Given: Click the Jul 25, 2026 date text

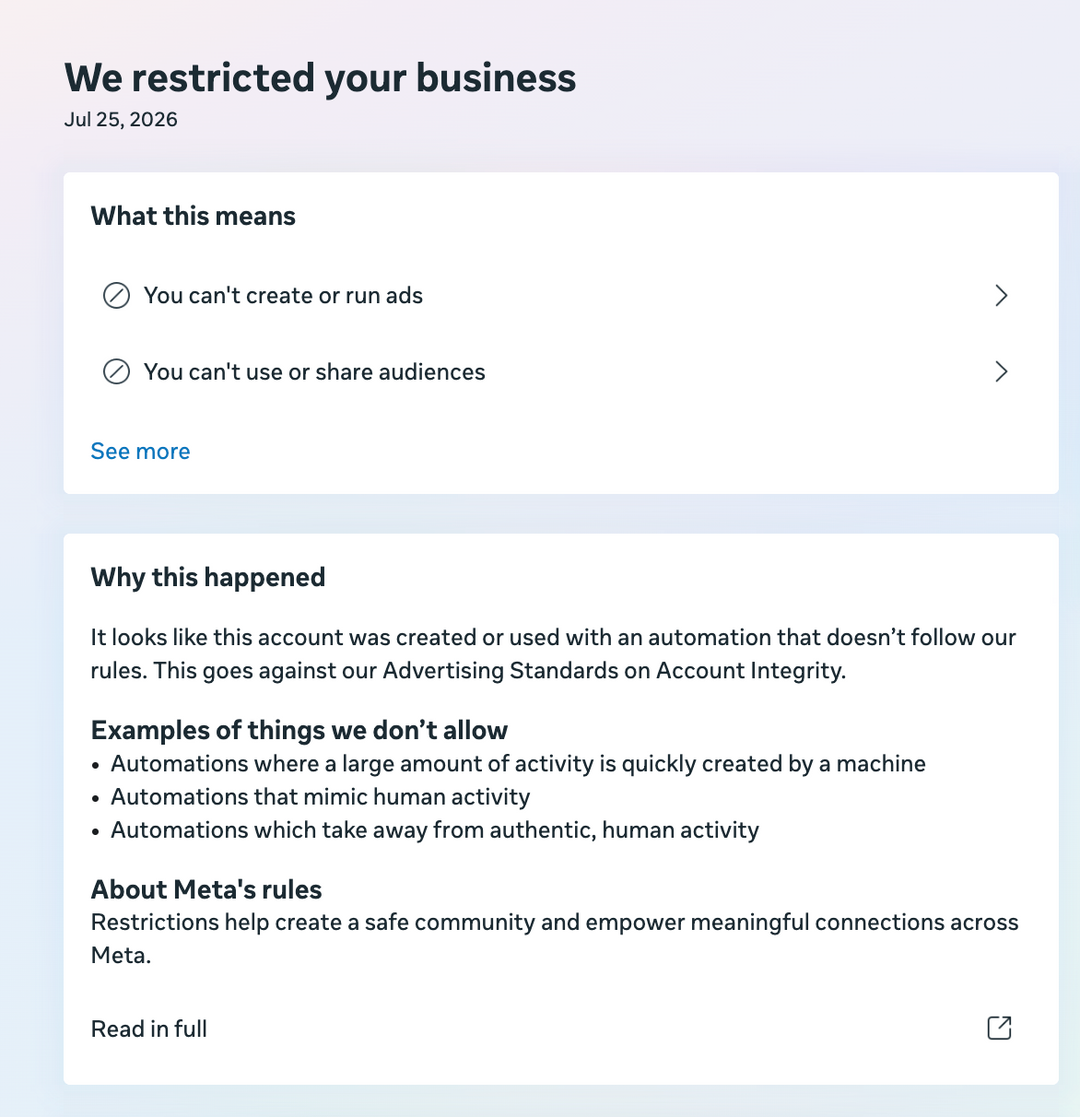Looking at the screenshot, I should coord(120,119).
